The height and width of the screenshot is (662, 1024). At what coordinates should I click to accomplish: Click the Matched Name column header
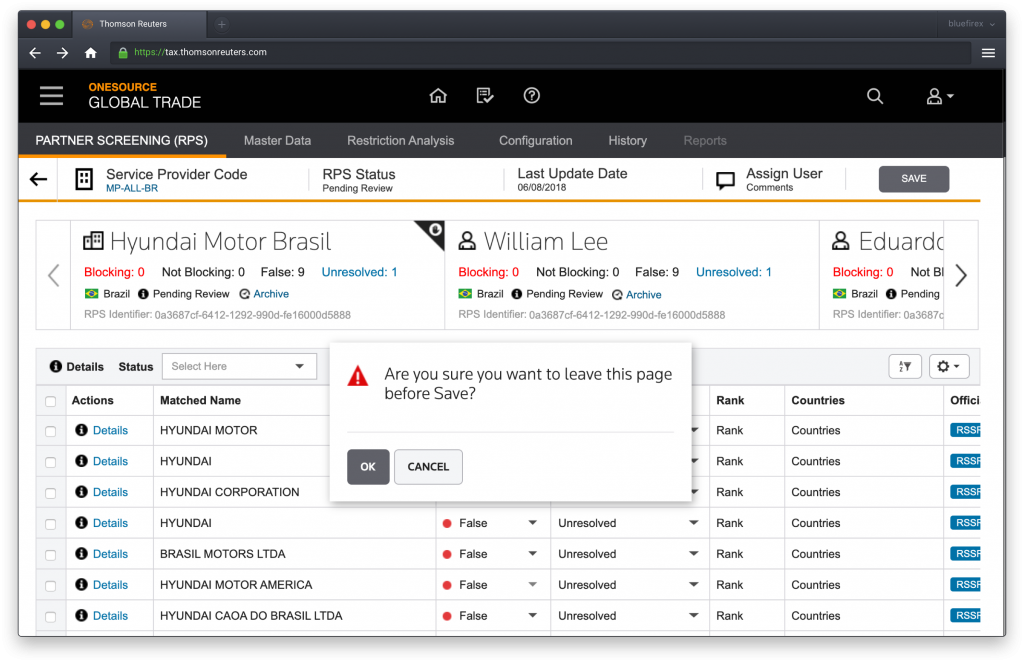(x=200, y=400)
